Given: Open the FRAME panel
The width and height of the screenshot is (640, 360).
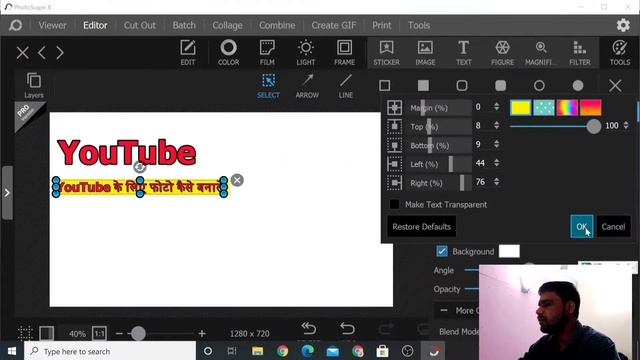Looking at the screenshot, I should click(x=344, y=53).
